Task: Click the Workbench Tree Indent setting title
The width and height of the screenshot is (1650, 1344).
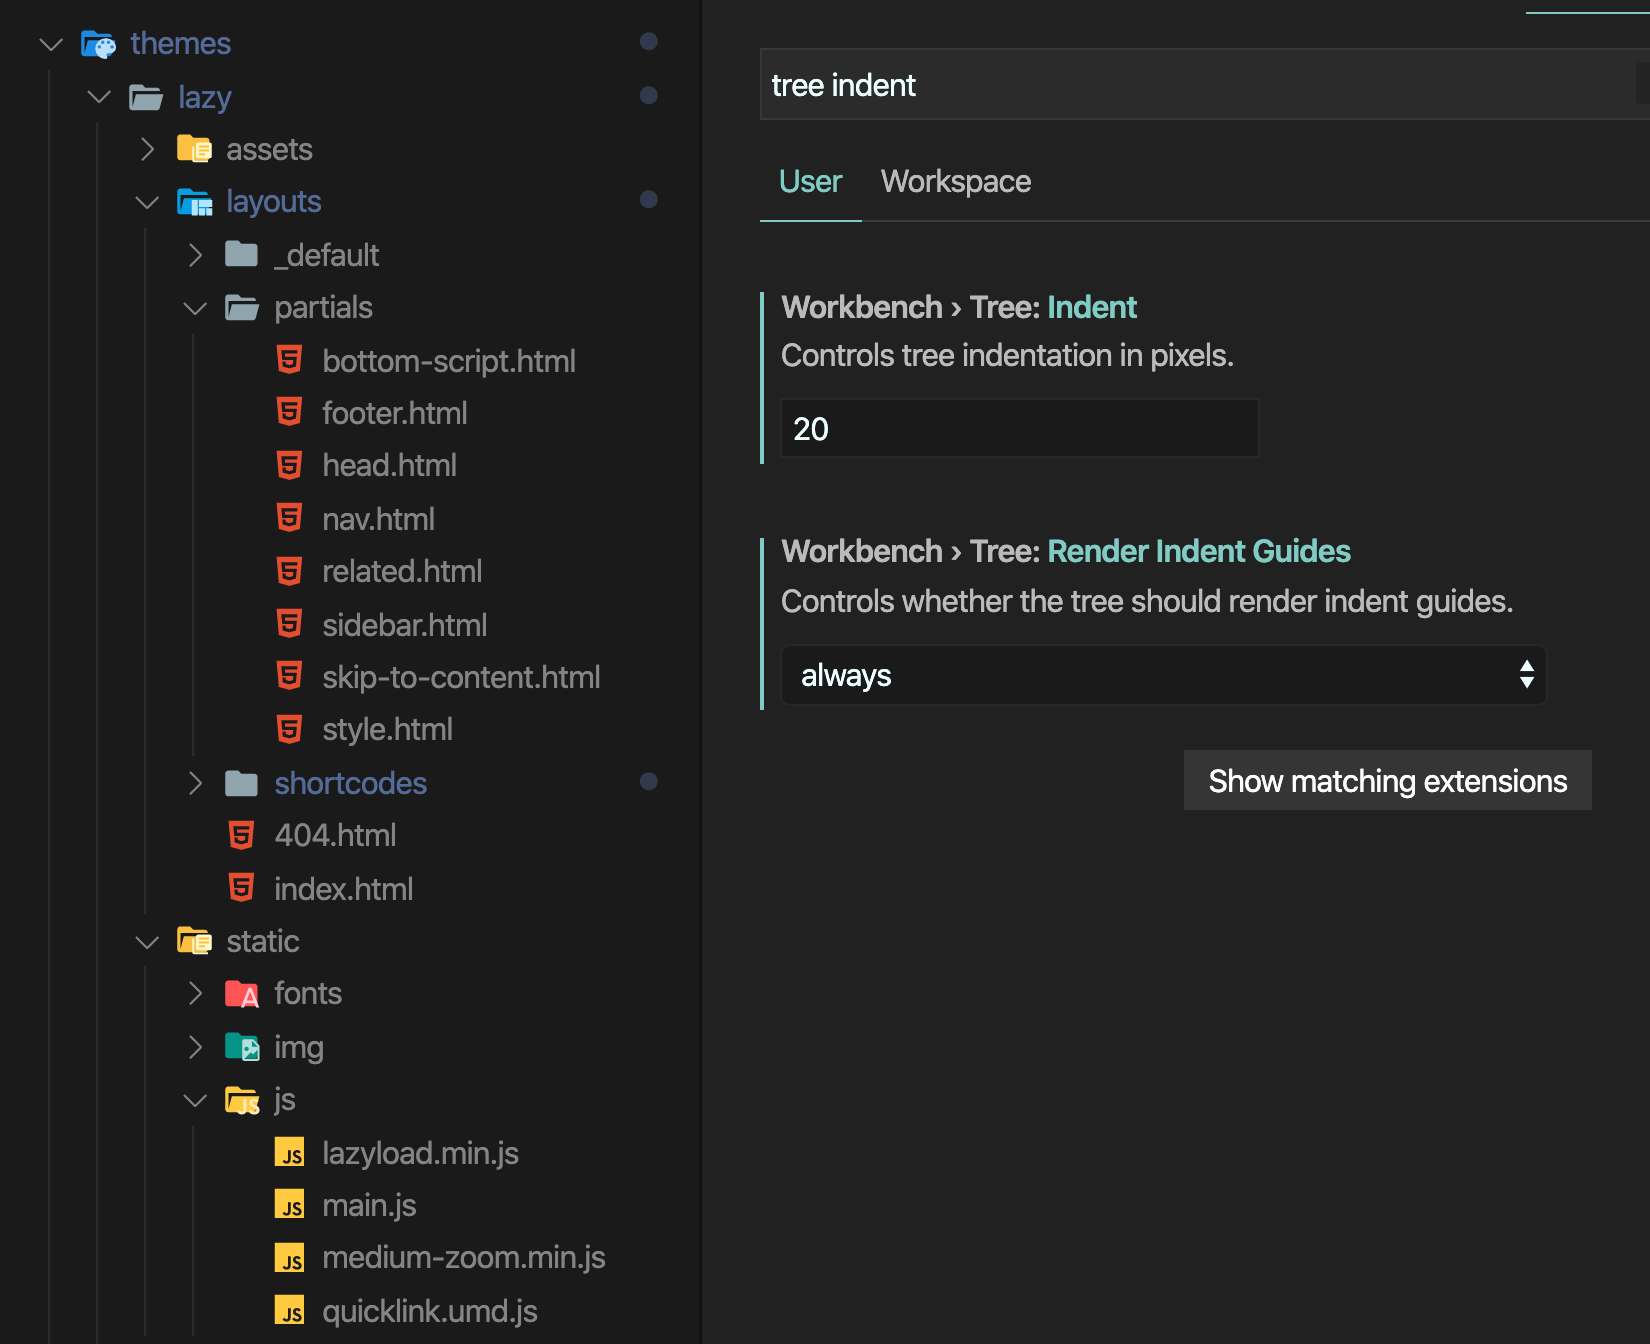Action: (959, 307)
